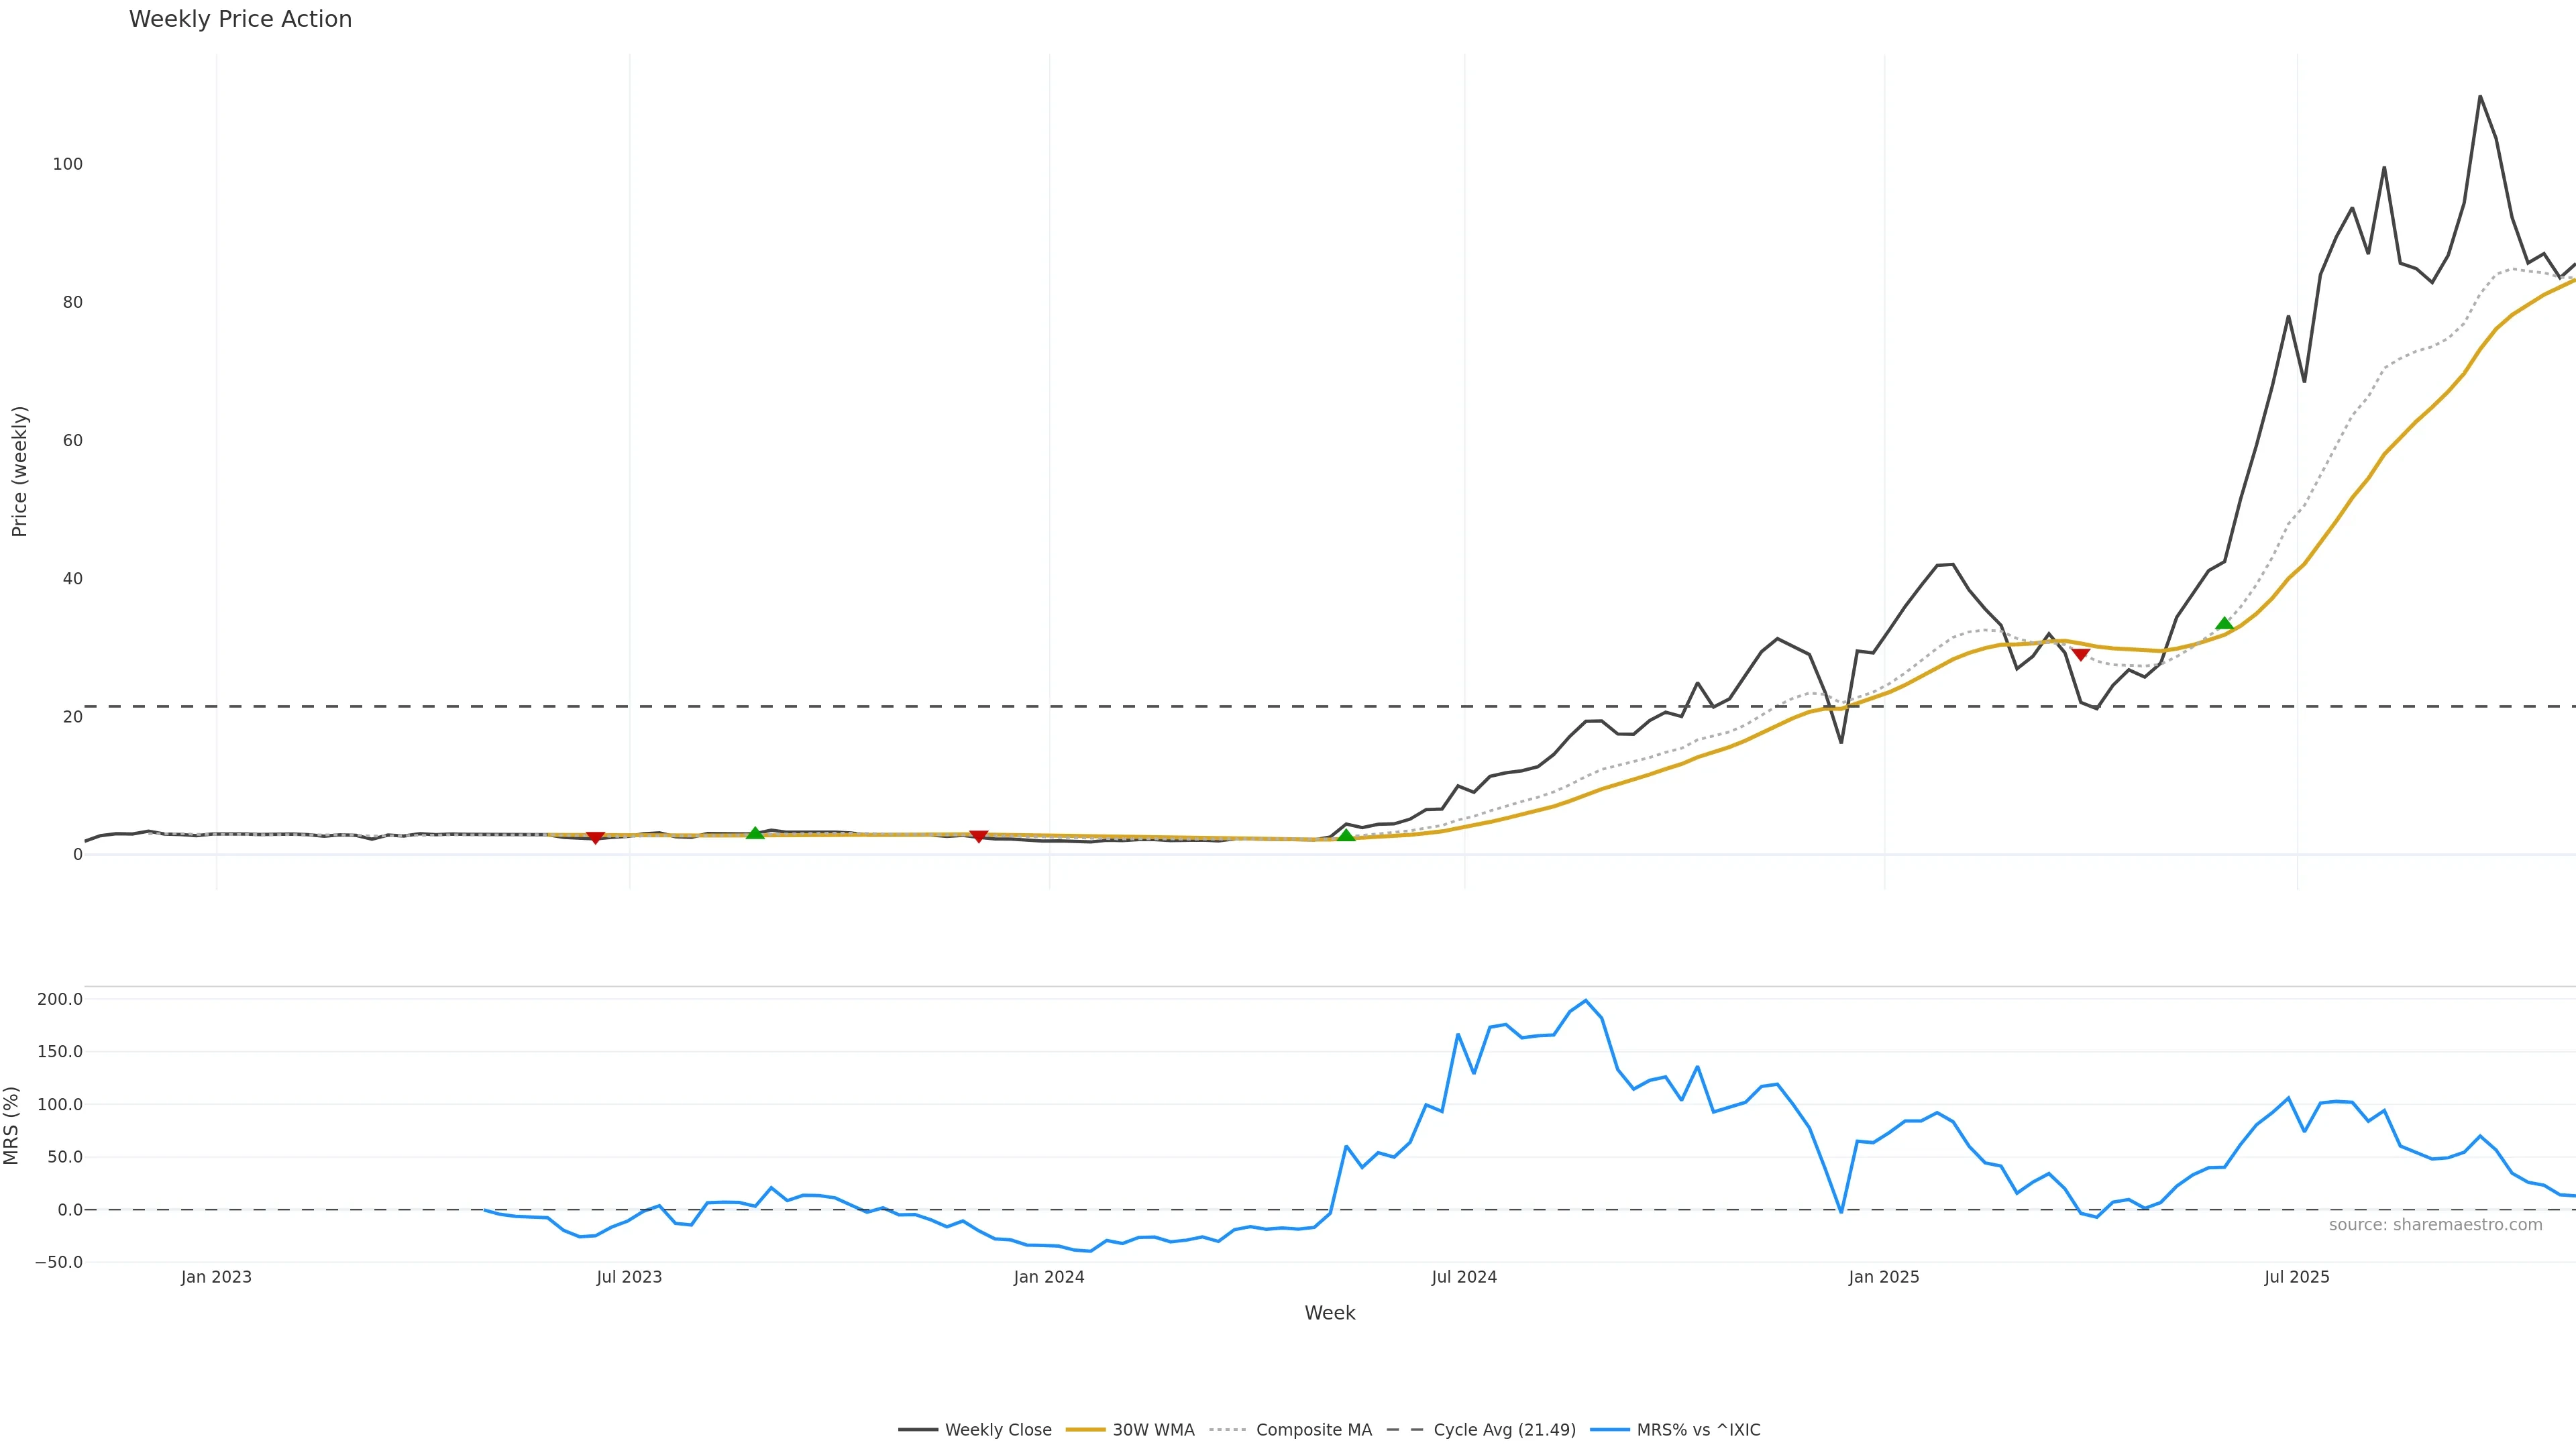Select the green up-triangle marker near May 2024

pyautogui.click(x=1346, y=835)
